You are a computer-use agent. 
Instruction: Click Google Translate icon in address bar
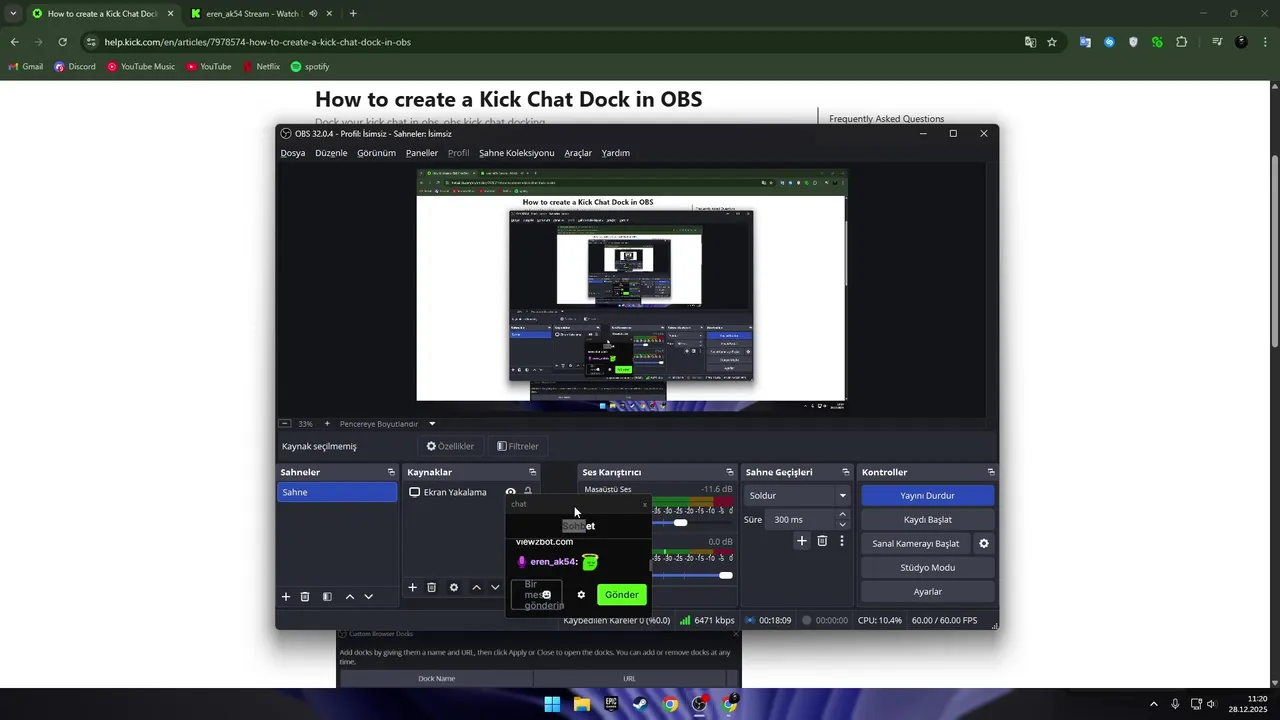point(1030,42)
